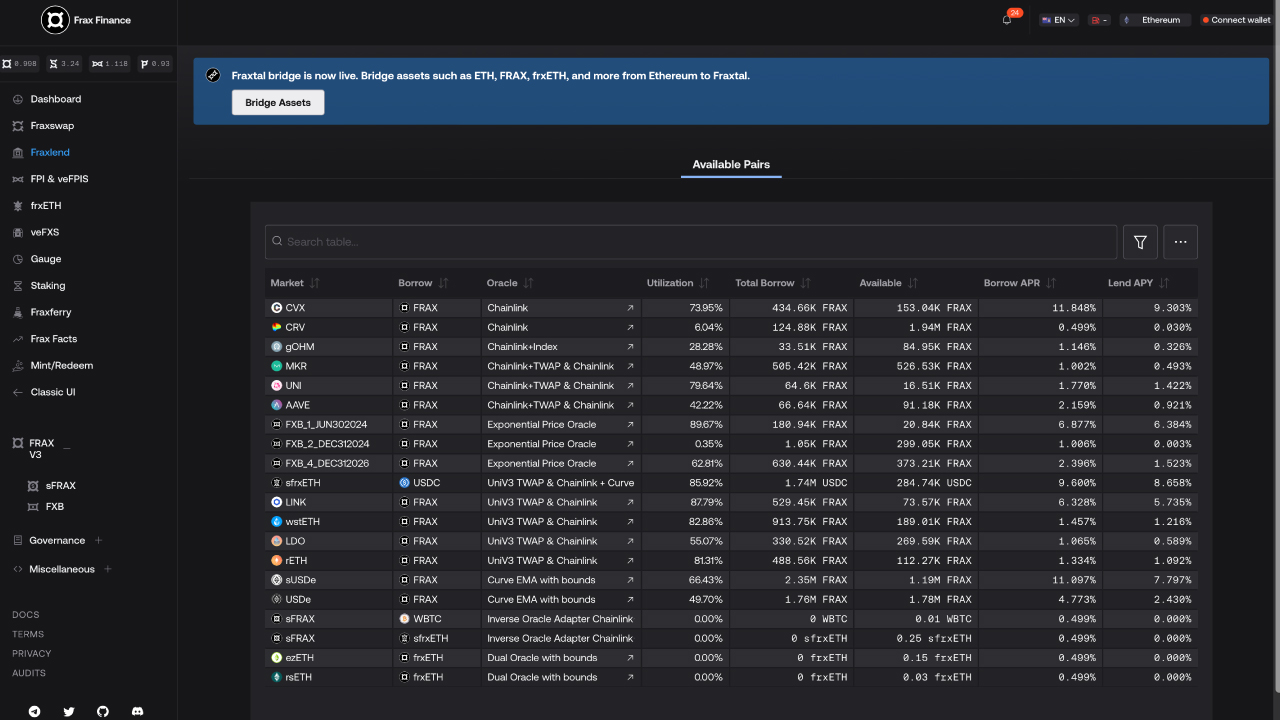Open the sfrxETH USDC market
The width and height of the screenshot is (1280, 720).
coord(731,483)
